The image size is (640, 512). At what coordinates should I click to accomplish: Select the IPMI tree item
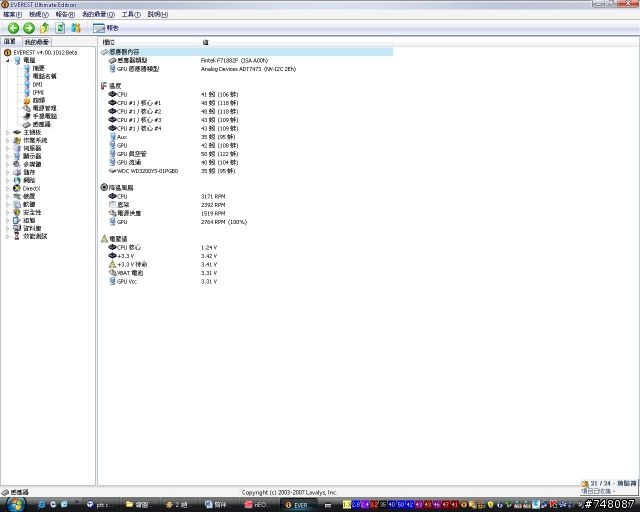[38, 93]
